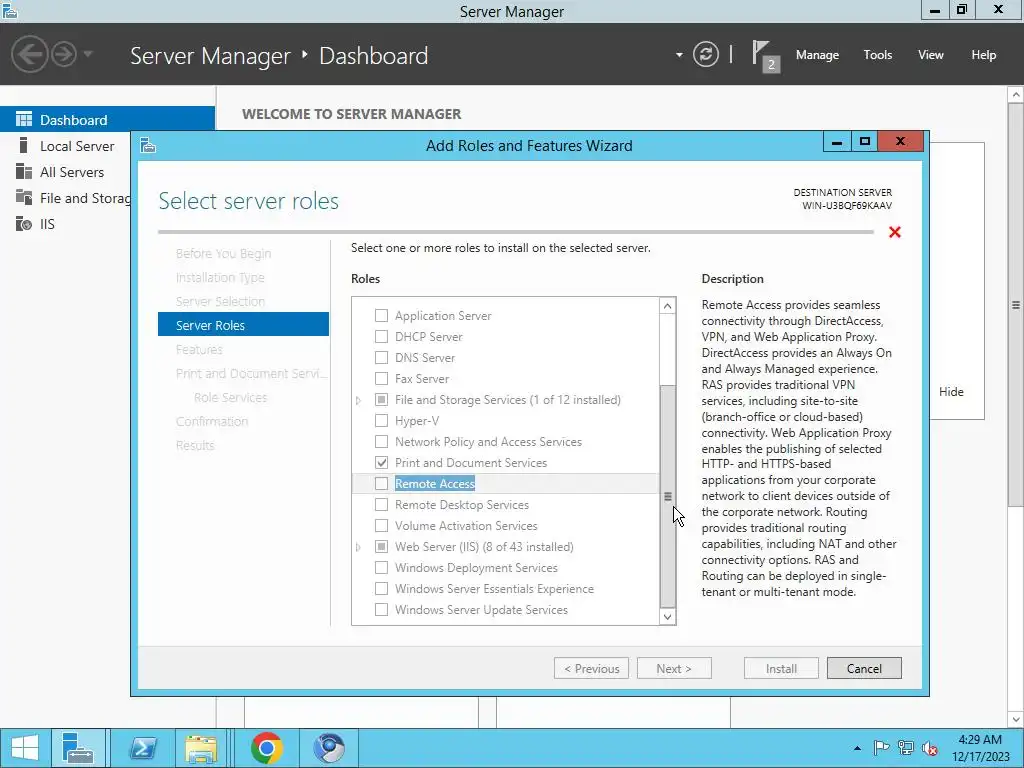Screen dimensions: 1024x768
Task: Open the notifications flag icon
Action: [x=765, y=56]
